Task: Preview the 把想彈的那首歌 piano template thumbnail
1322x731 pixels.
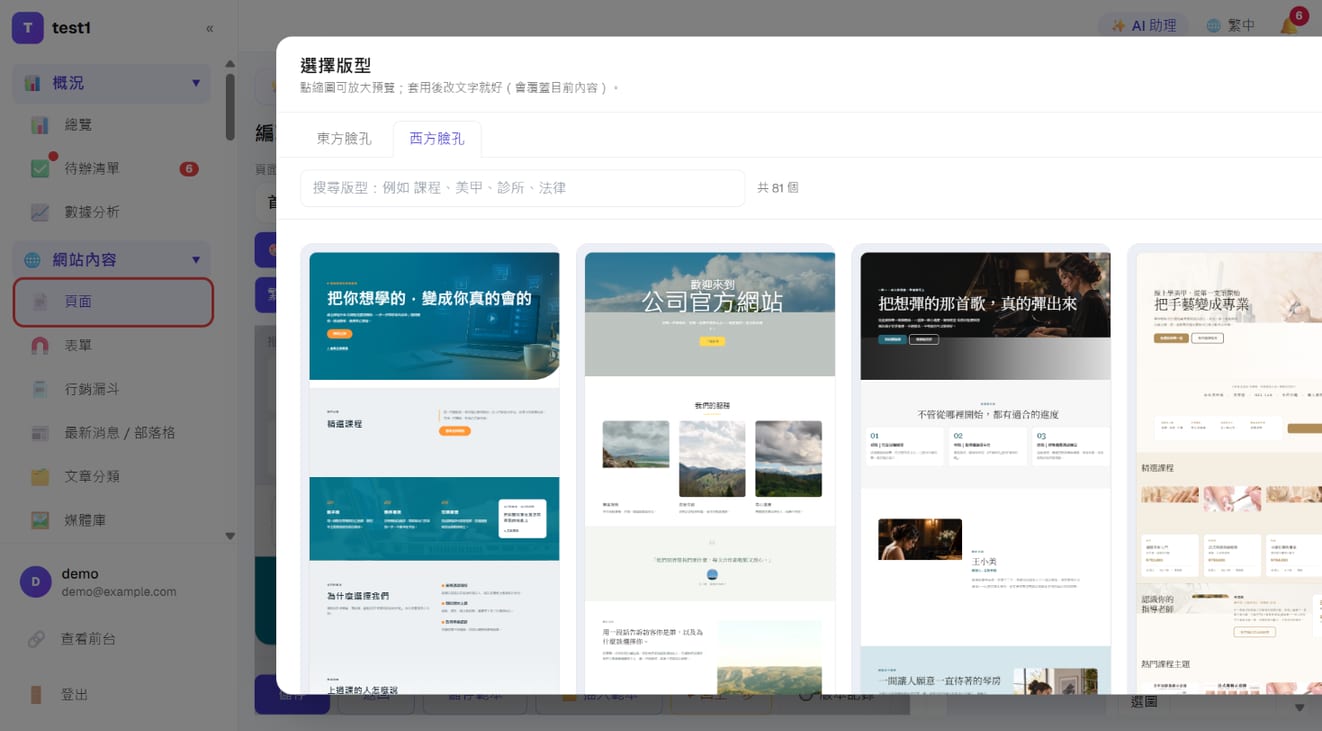Action: [x=985, y=472]
